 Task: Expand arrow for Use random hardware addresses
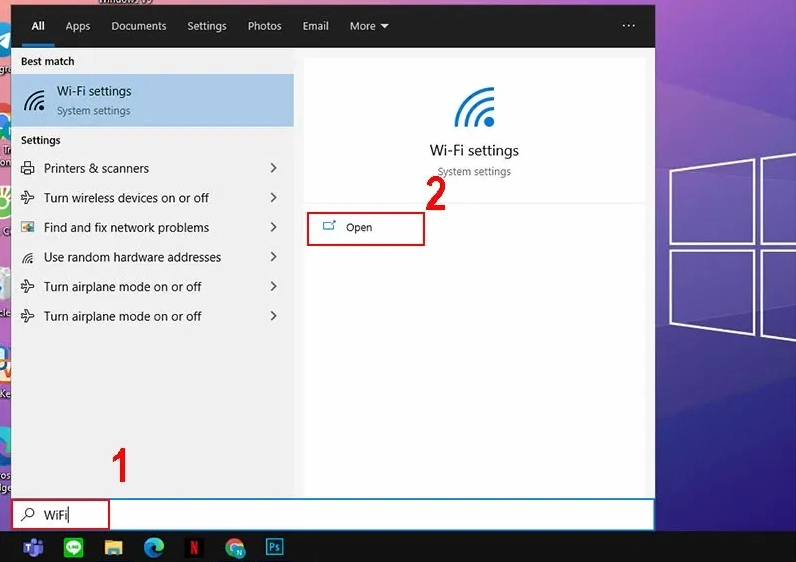(274, 257)
